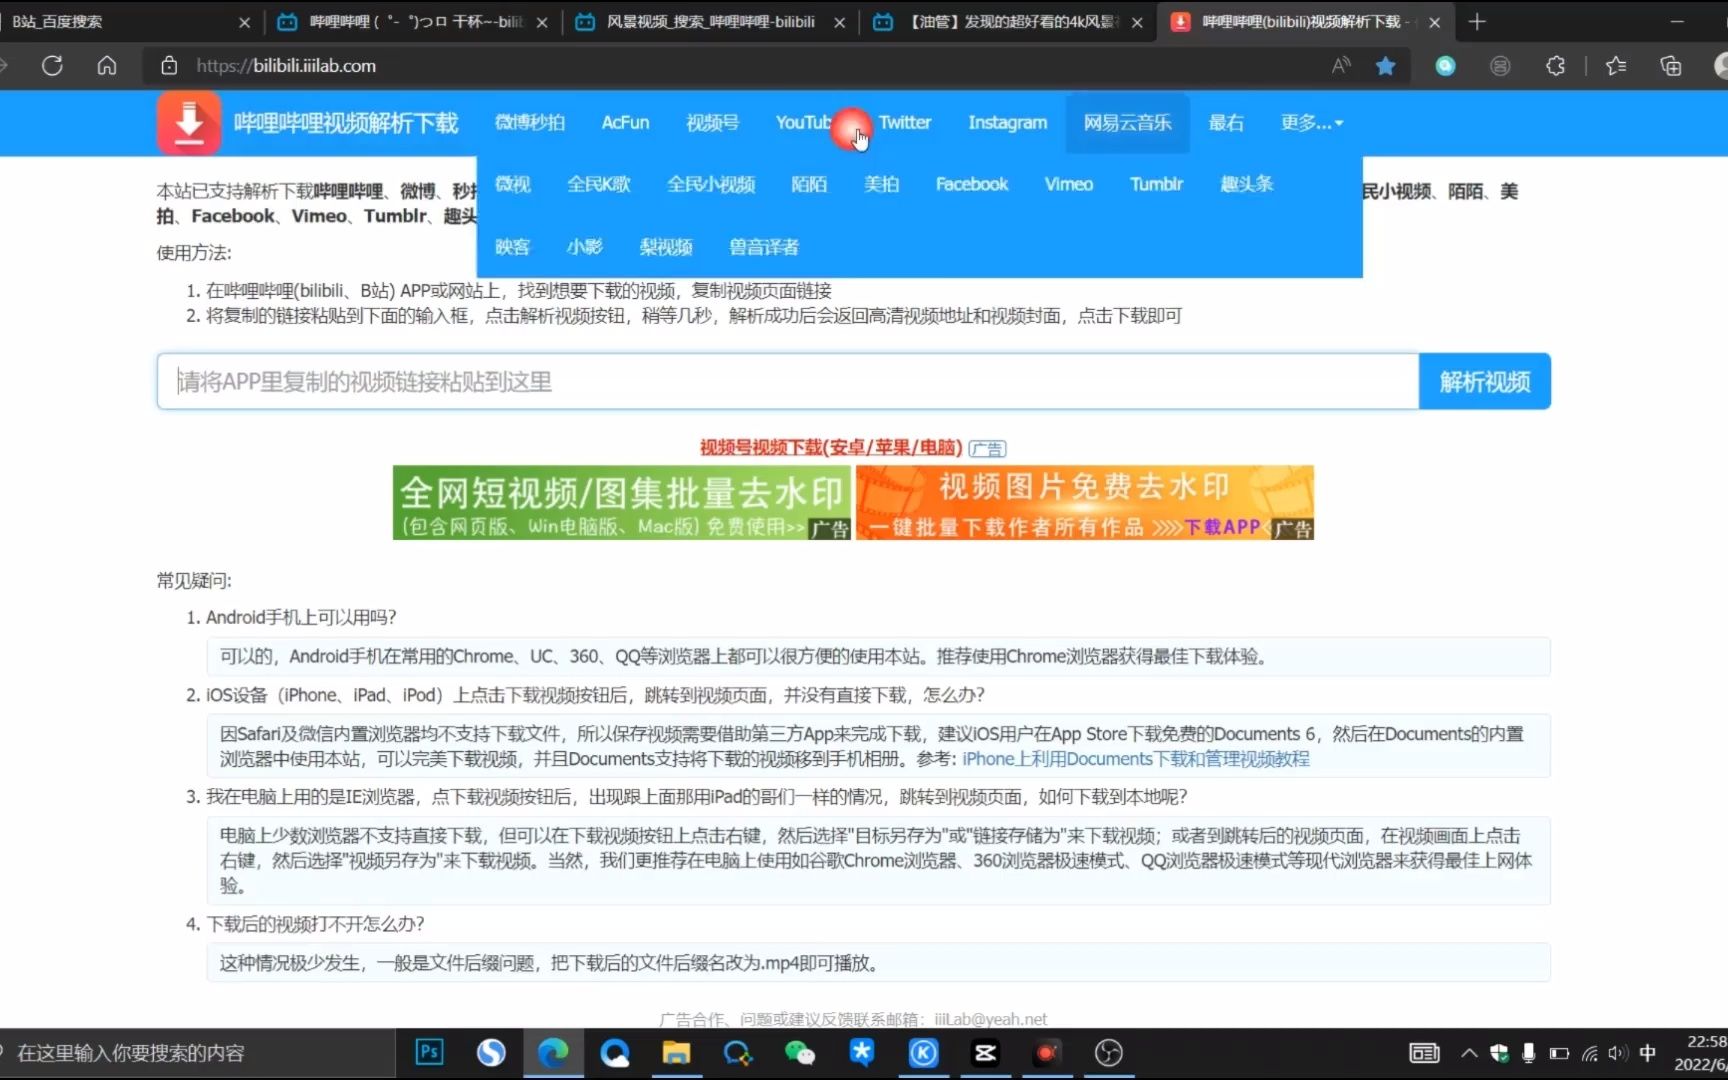The width and height of the screenshot is (1728, 1080).
Task: Click the volume tray icon
Action: click(x=1617, y=1053)
